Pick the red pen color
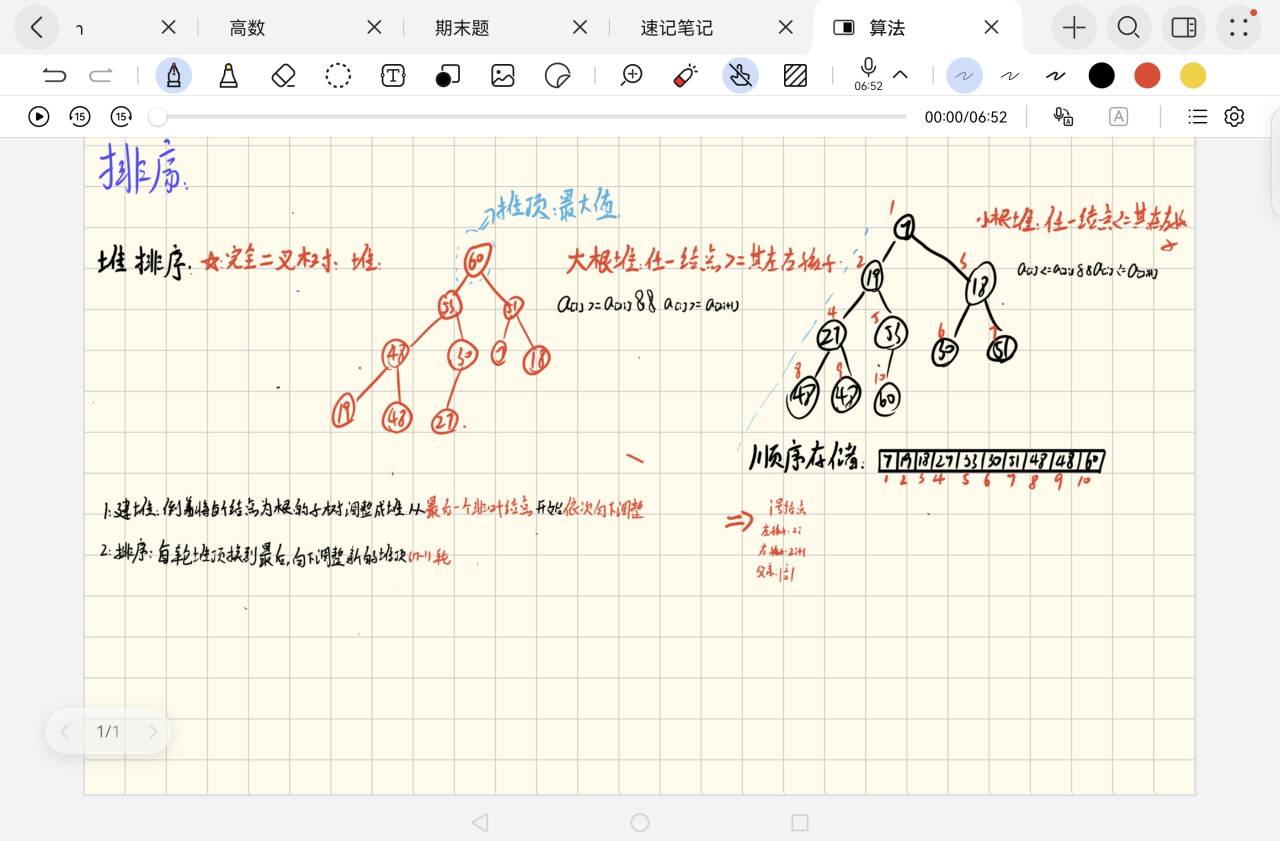The width and height of the screenshot is (1280, 841). [1147, 75]
